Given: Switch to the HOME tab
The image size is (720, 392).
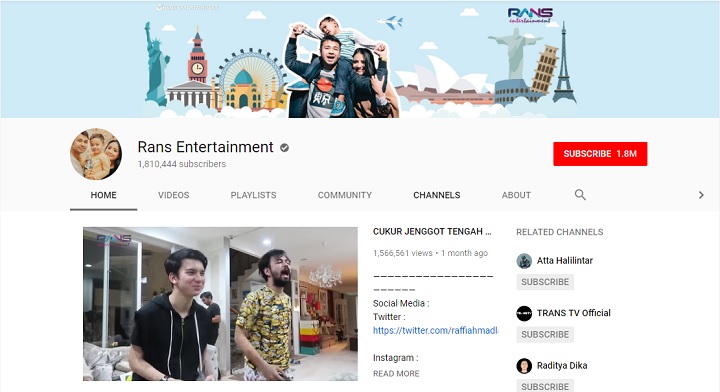Looking at the screenshot, I should 103,195.
